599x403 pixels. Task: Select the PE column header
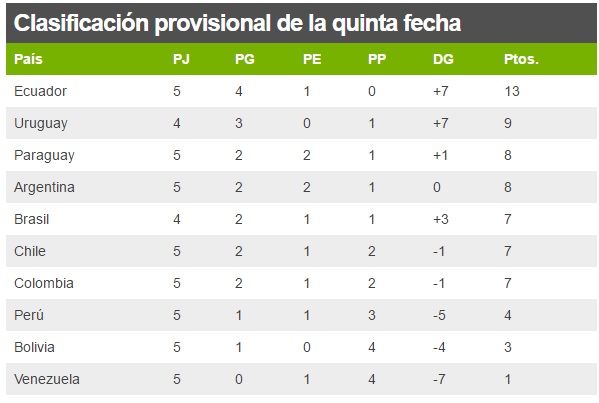[x=312, y=59]
